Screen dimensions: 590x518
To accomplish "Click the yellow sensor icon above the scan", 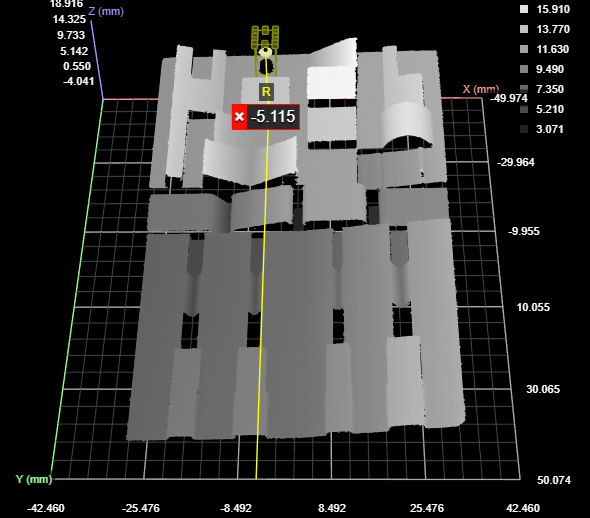I will (x=265, y=50).
